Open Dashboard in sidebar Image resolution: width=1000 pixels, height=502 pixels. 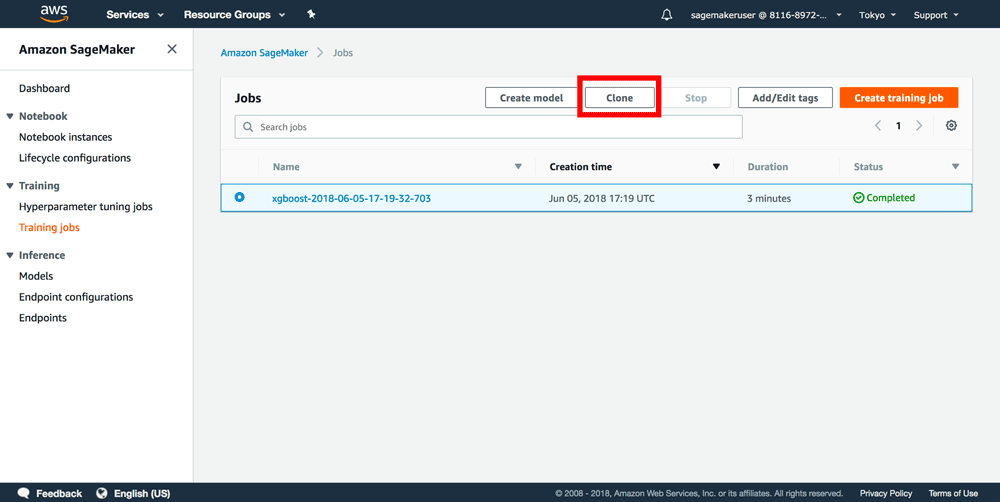pos(45,88)
